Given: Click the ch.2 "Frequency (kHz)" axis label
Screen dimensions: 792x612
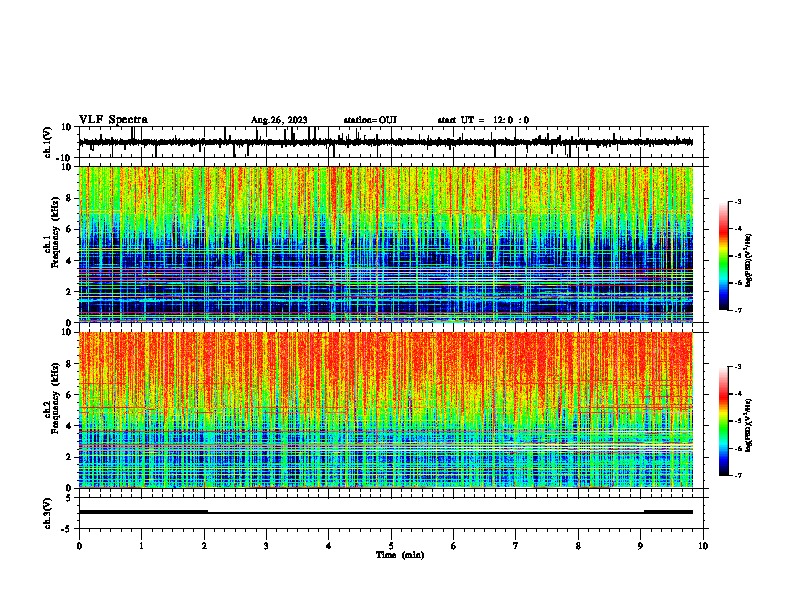Looking at the screenshot, I should click(56, 398).
